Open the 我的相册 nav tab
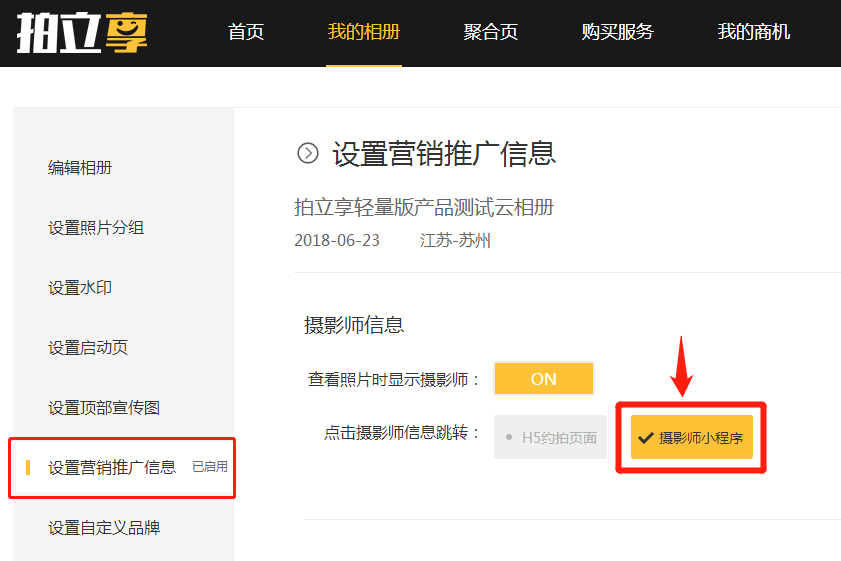841x561 pixels. tap(364, 32)
